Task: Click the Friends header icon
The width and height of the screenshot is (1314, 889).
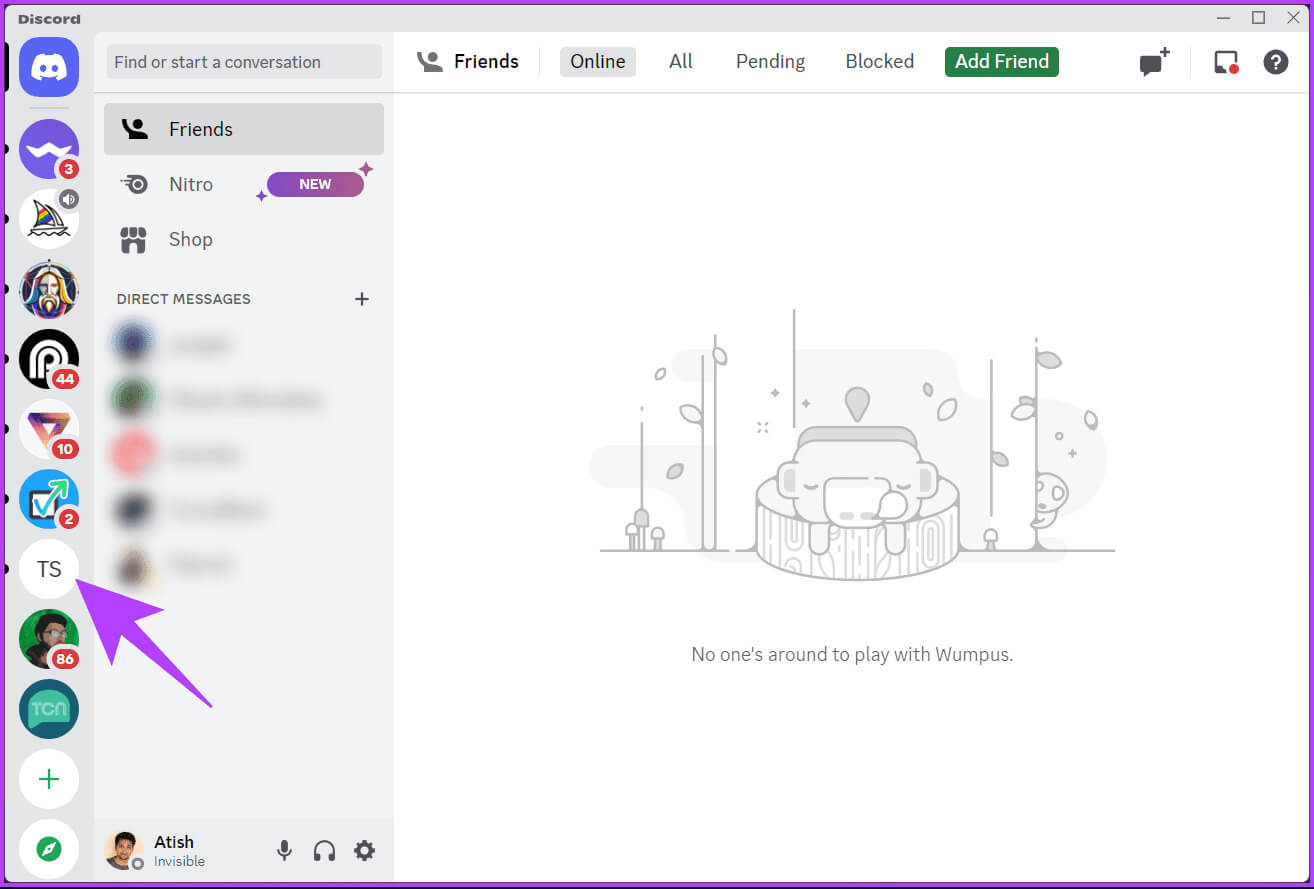Action: pyautogui.click(x=430, y=62)
